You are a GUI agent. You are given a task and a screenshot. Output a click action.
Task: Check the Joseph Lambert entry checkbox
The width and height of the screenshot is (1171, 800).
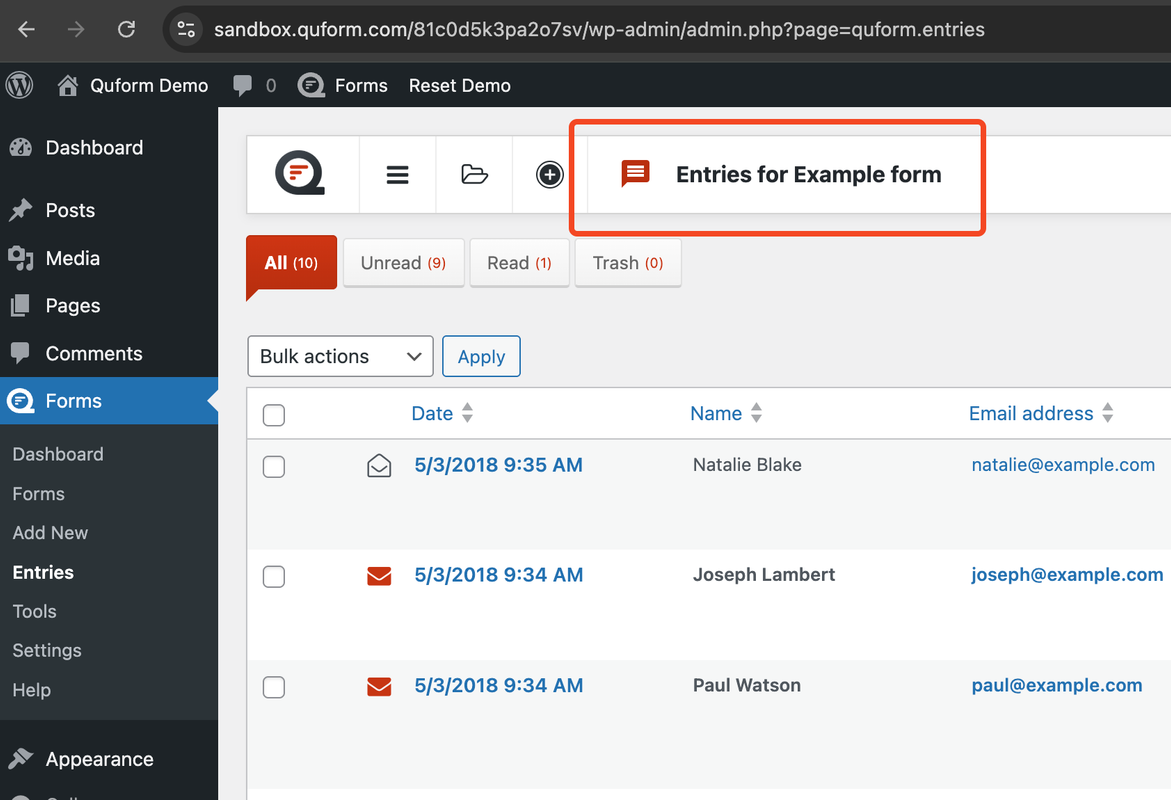click(x=274, y=576)
